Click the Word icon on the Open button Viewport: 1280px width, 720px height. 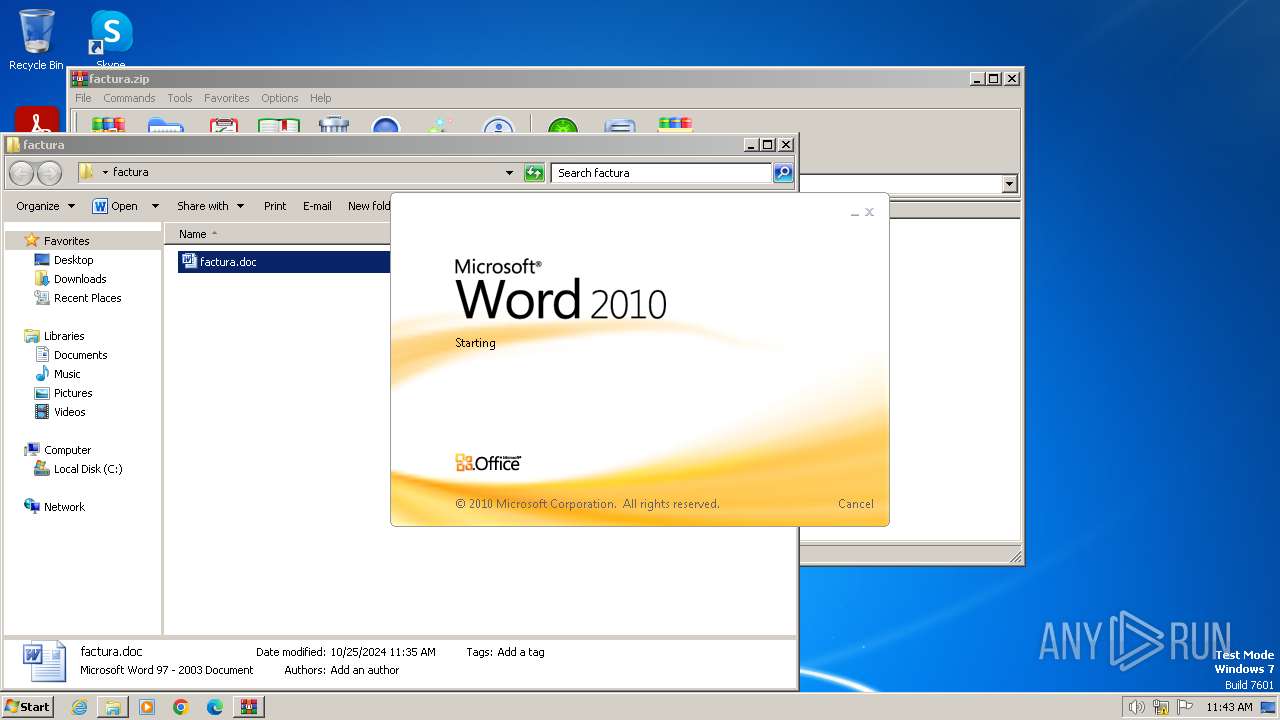click(100, 206)
